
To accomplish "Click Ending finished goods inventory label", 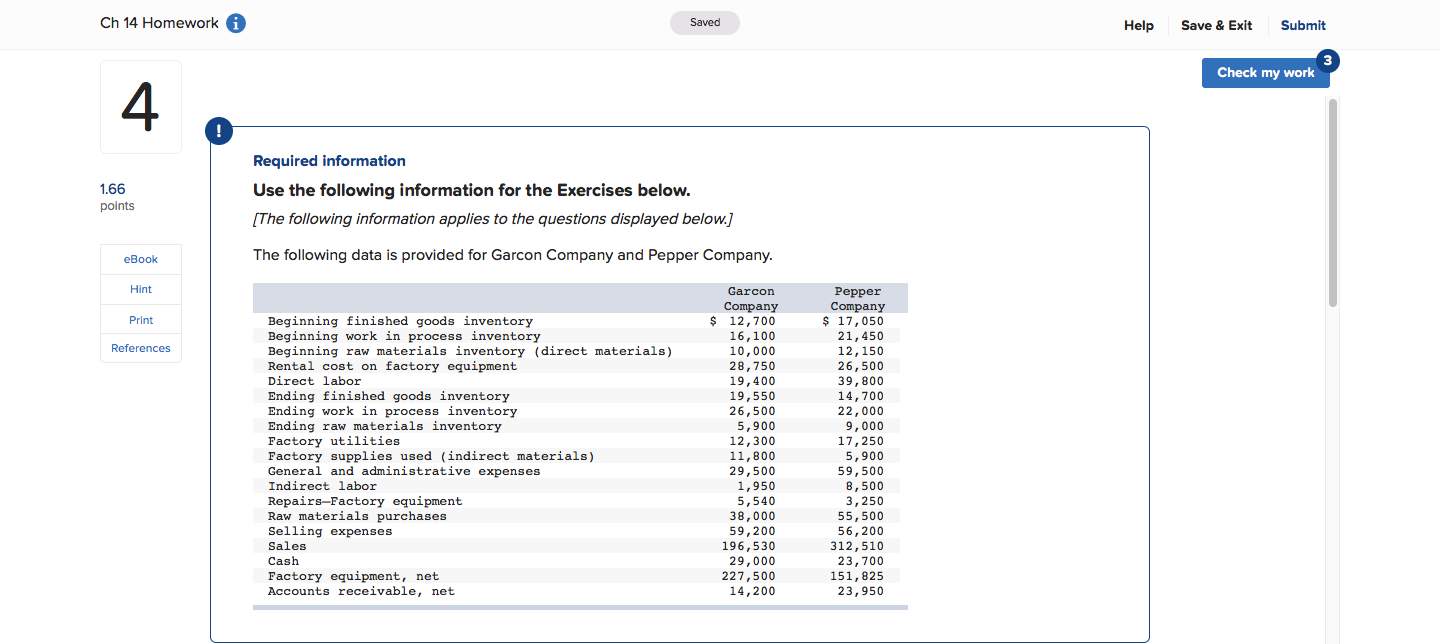I will pos(388,396).
